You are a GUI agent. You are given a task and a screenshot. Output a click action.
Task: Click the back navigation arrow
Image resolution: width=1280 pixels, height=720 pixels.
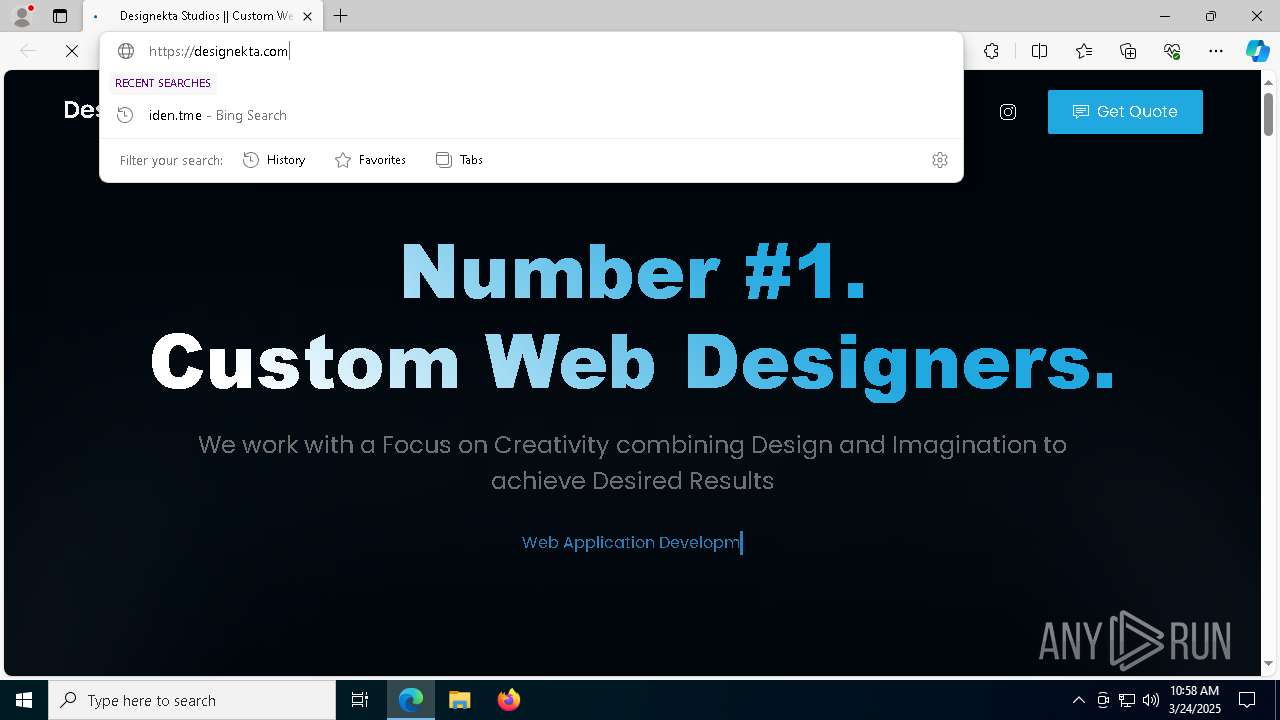coord(28,51)
